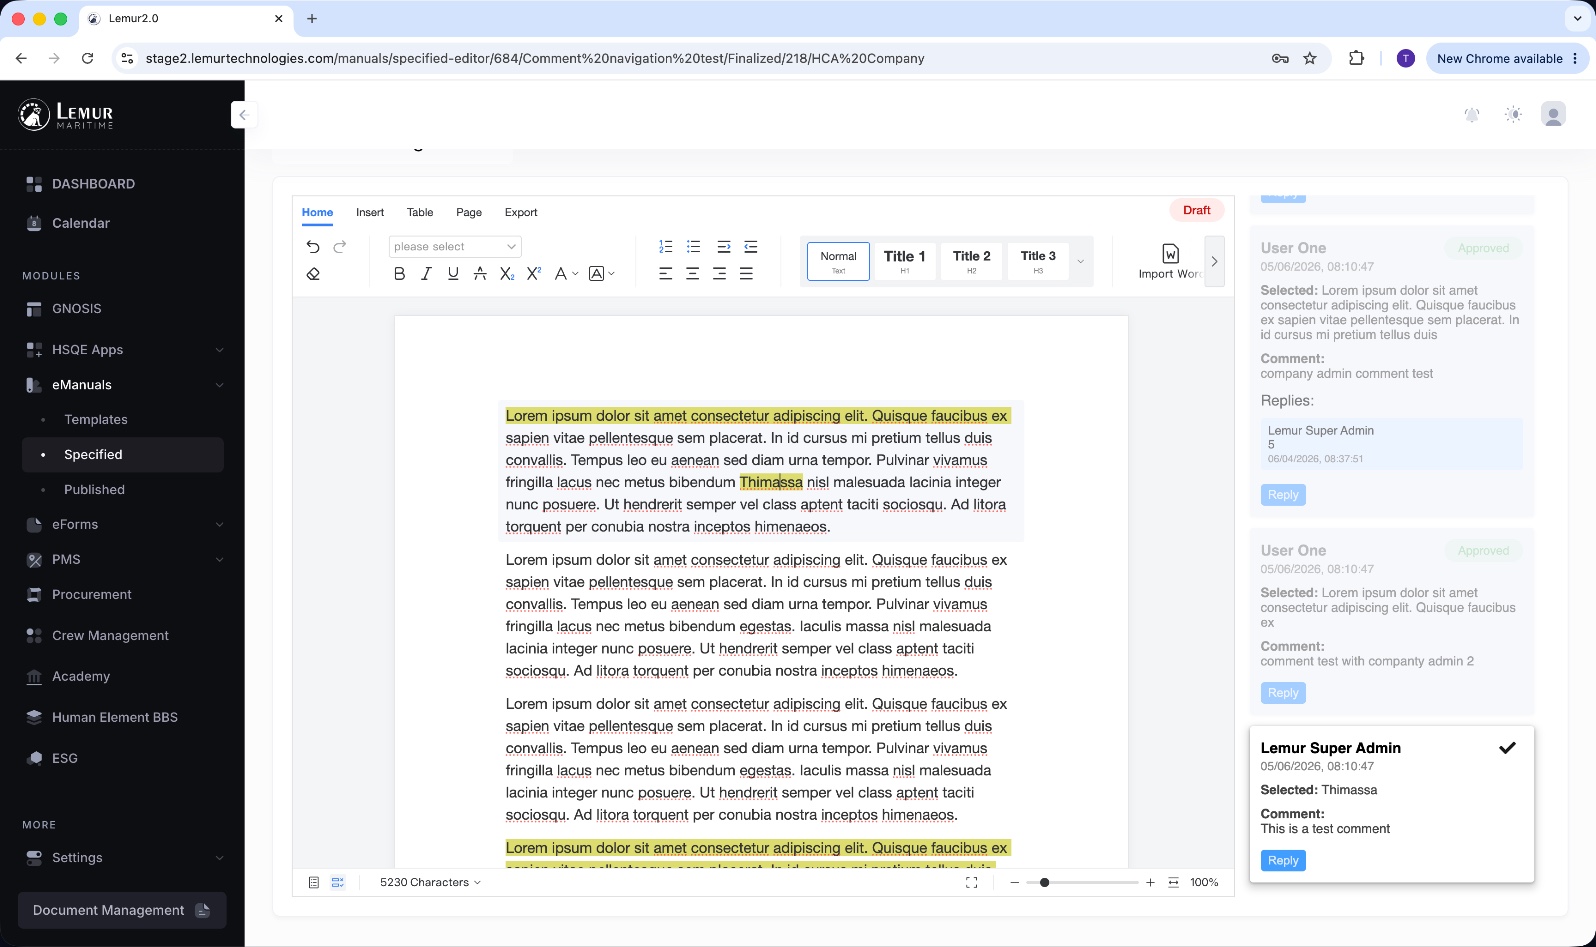Apply strikethrough formatting
Viewport: 1596px width, 947px height.
click(x=480, y=273)
